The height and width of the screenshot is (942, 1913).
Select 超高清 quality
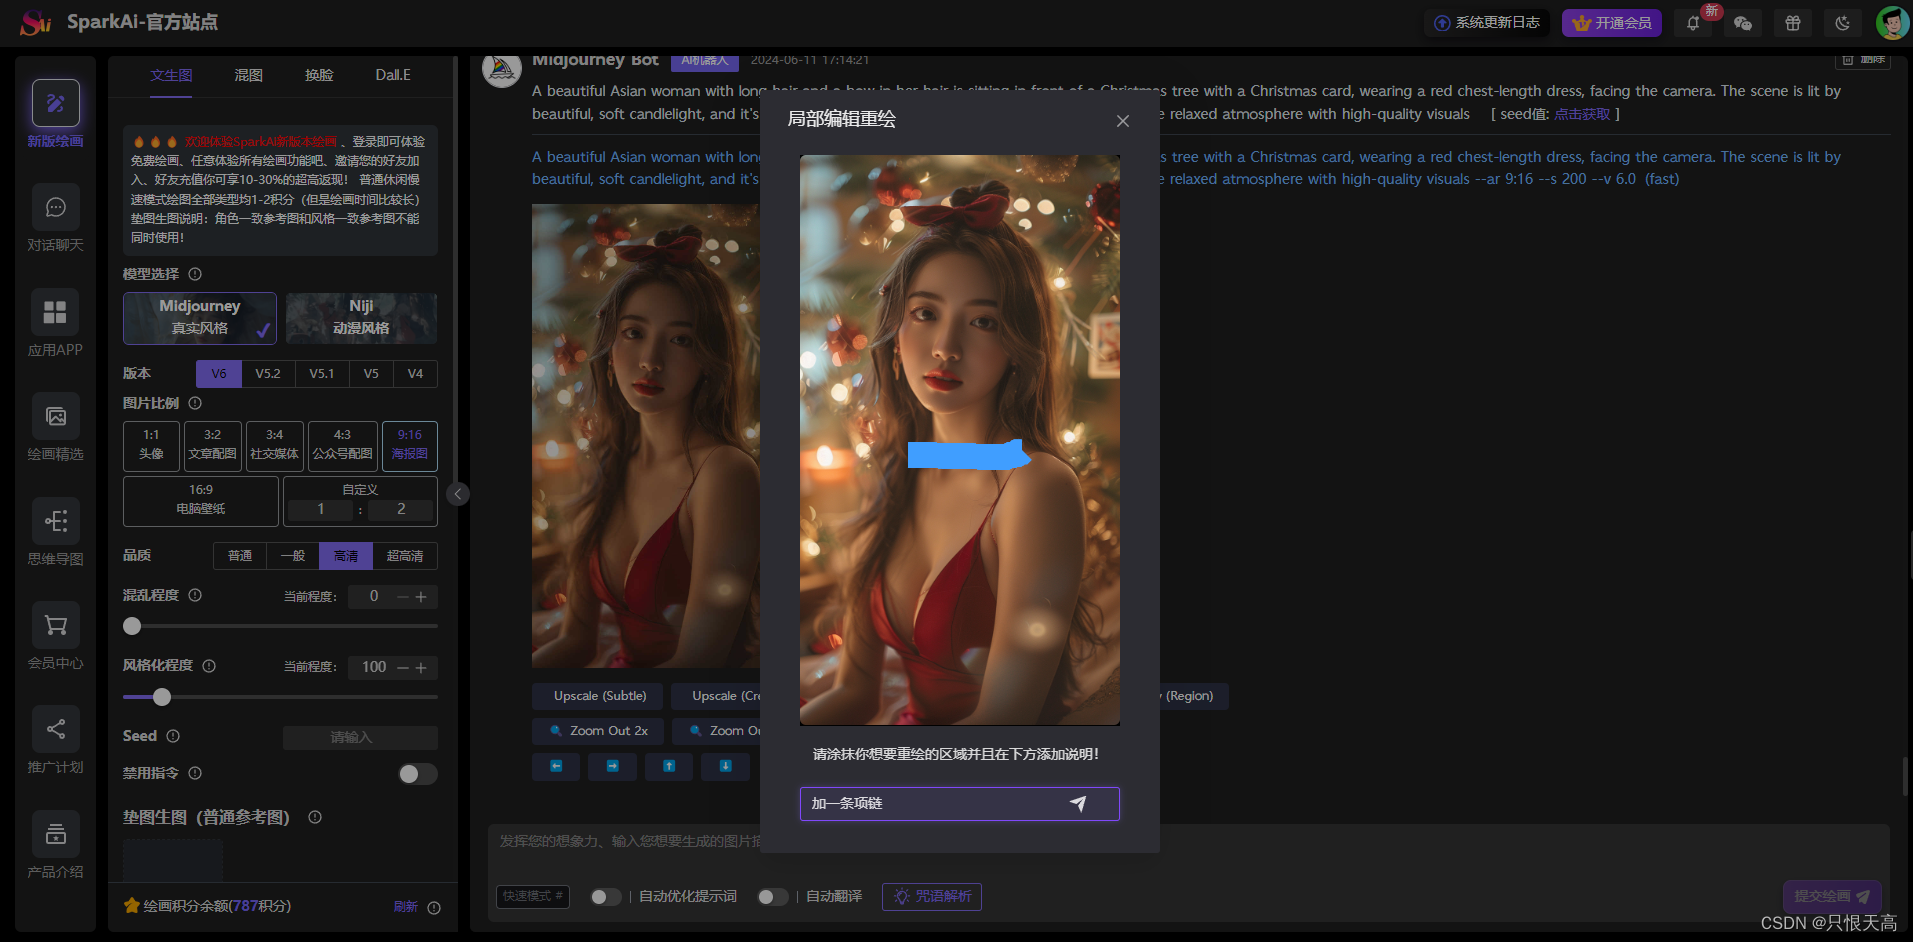pos(405,556)
